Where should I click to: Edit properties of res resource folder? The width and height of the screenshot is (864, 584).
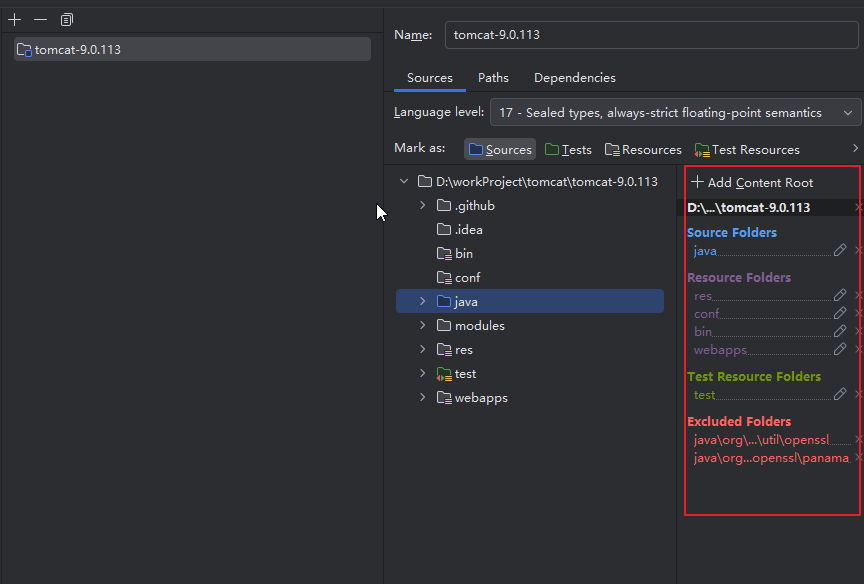click(x=840, y=295)
